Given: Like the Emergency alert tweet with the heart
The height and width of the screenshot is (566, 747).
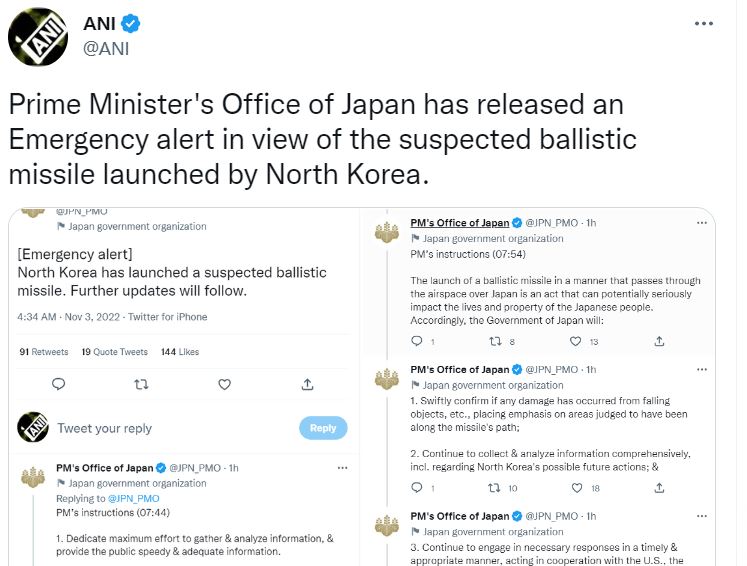Looking at the screenshot, I should pyautogui.click(x=224, y=383).
